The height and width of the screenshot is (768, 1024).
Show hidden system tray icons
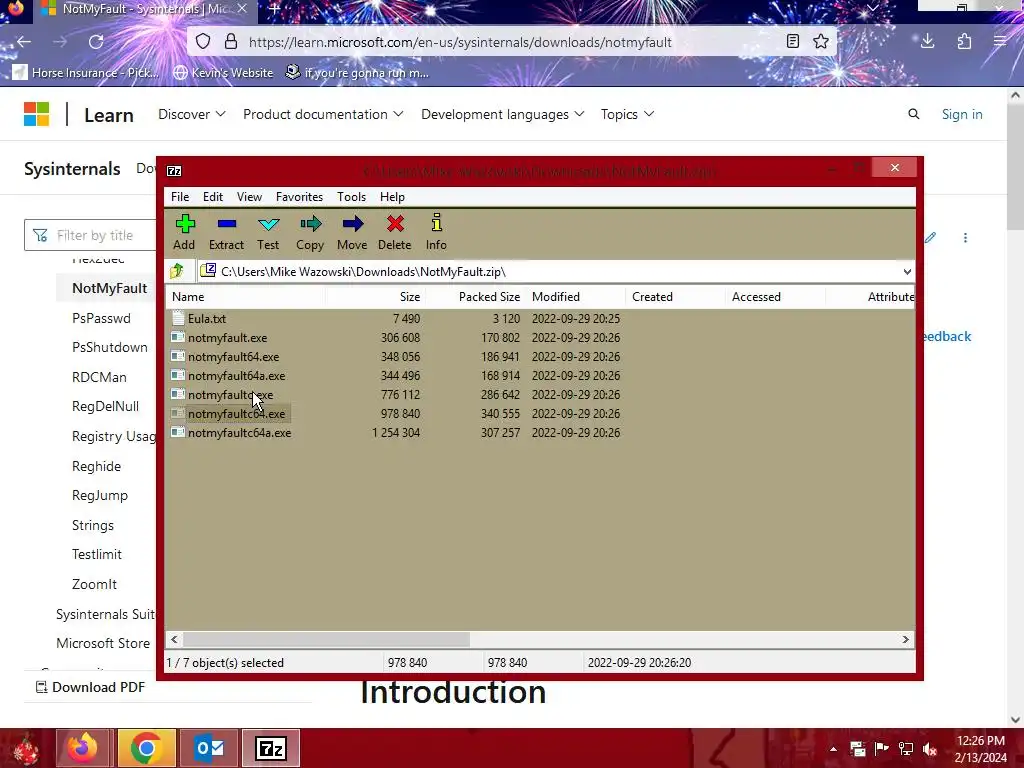click(833, 749)
